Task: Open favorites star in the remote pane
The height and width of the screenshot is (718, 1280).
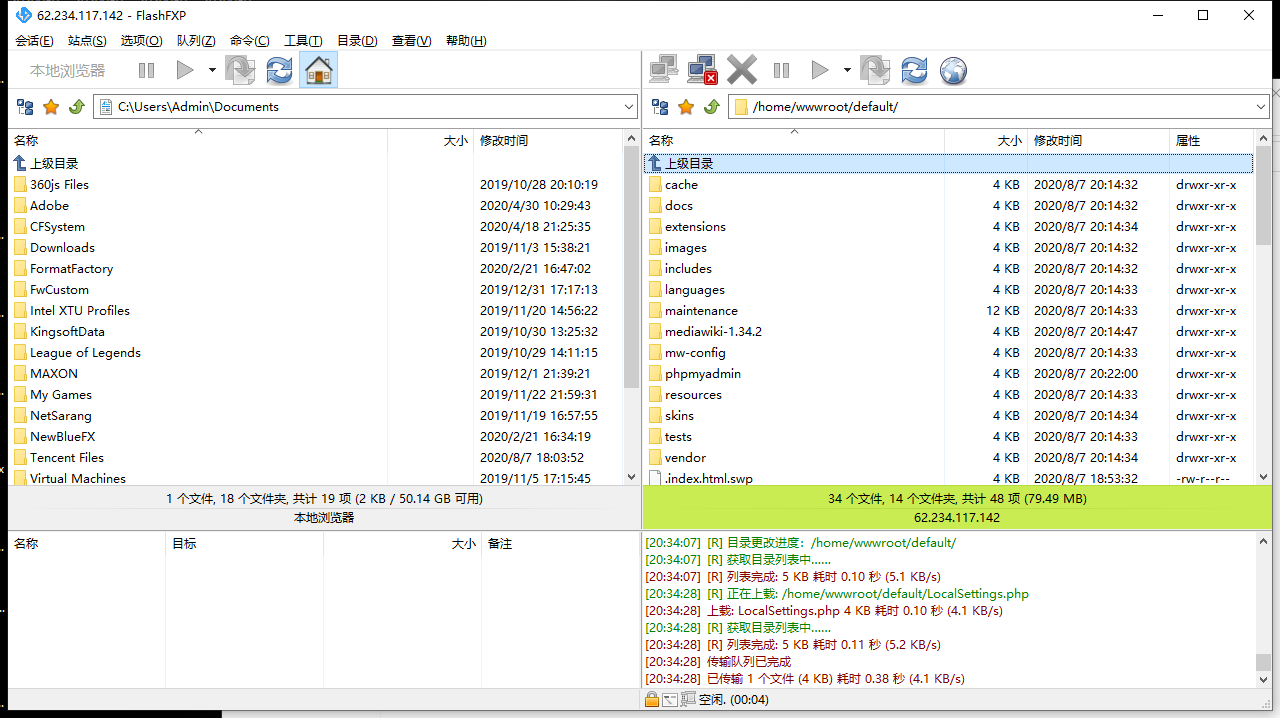Action: point(686,107)
